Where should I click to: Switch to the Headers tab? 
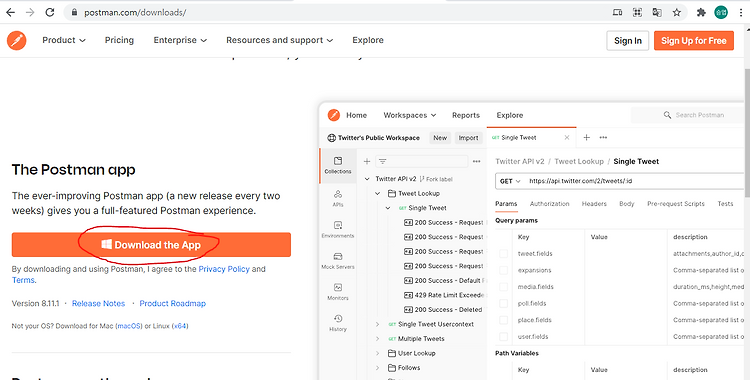click(x=594, y=204)
